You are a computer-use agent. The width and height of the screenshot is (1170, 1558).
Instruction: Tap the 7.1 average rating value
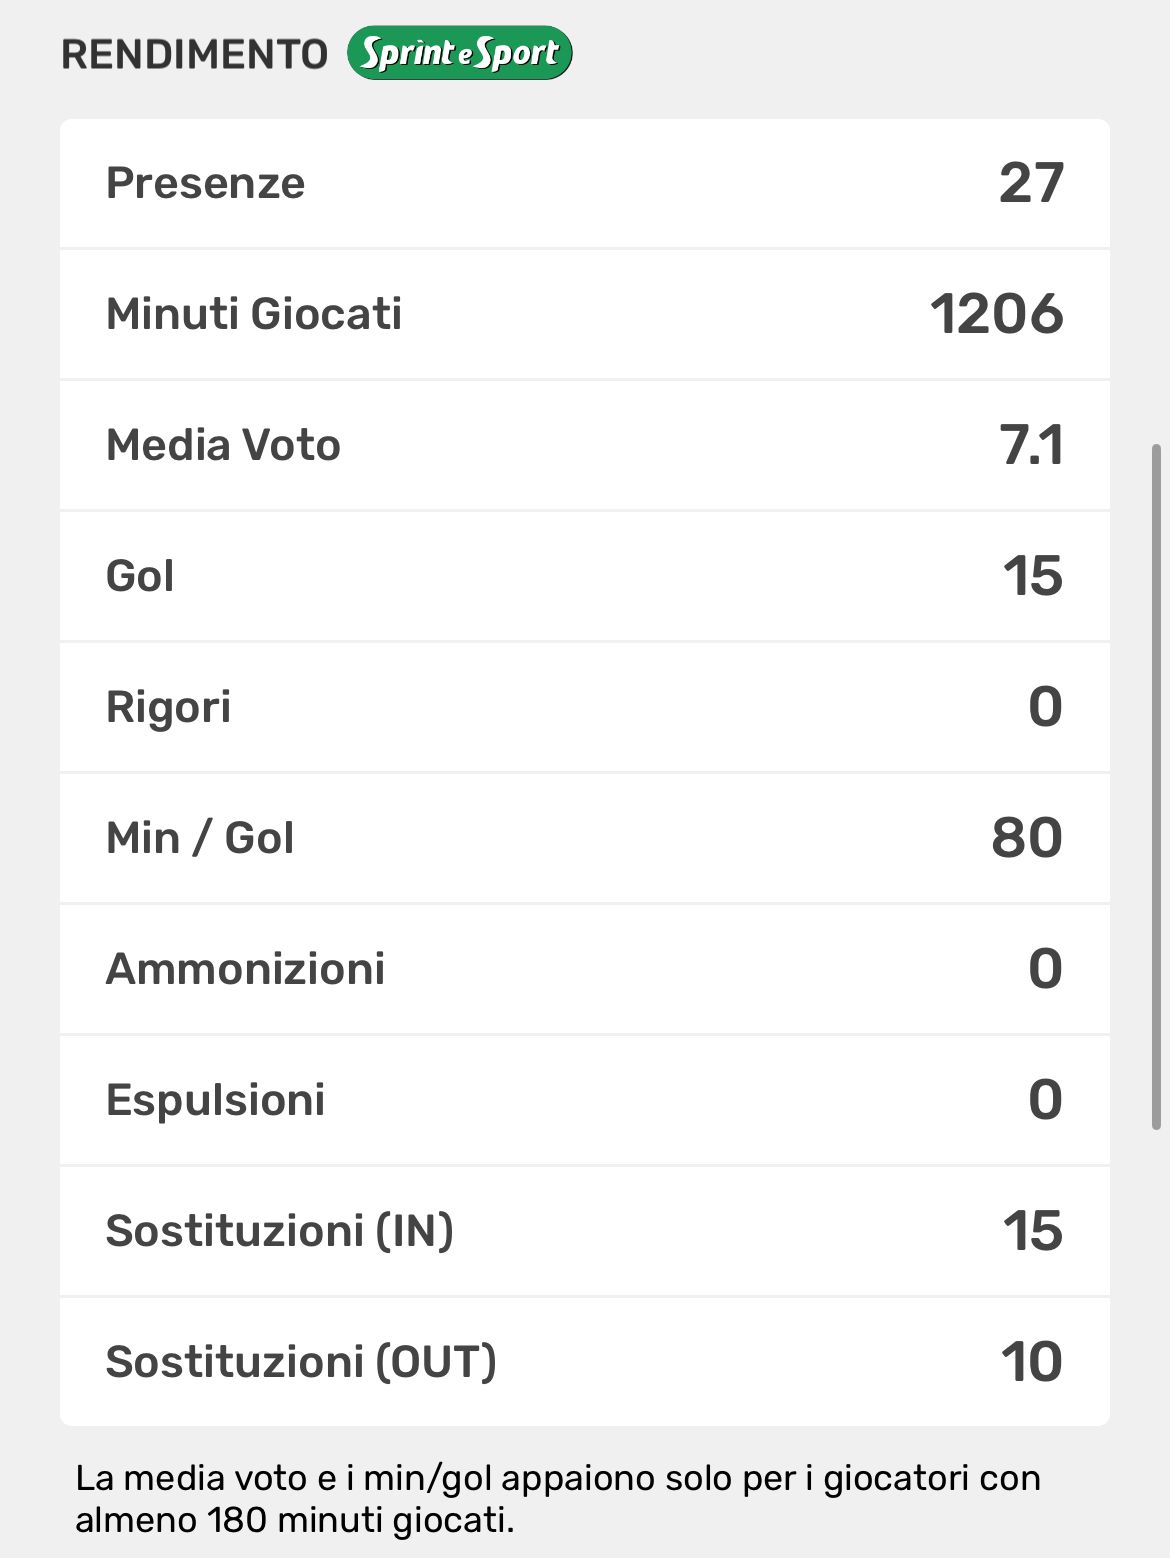coord(1032,445)
